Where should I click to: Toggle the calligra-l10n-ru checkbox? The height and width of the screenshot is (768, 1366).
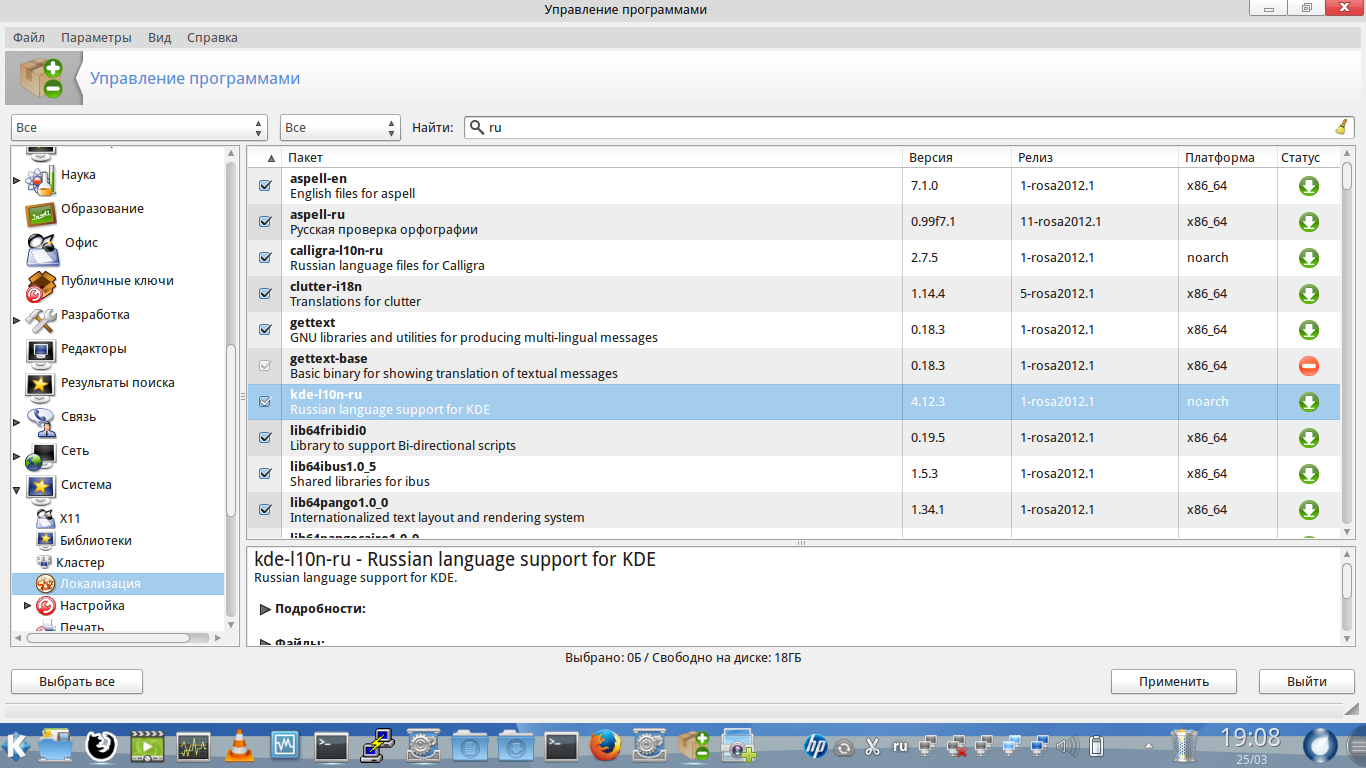pyautogui.click(x=265, y=258)
